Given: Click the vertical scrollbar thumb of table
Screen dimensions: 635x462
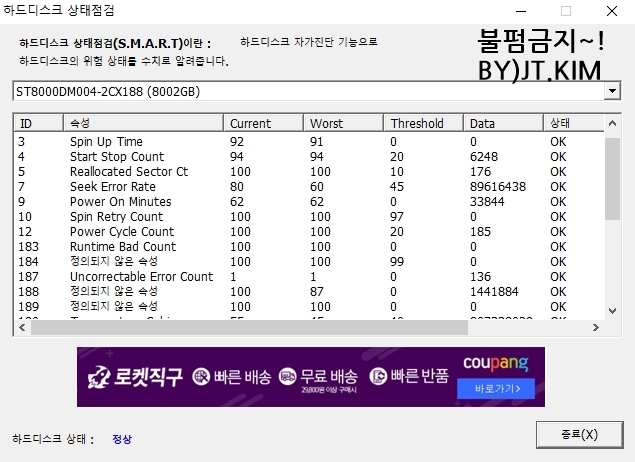Looking at the screenshot, I should pyautogui.click(x=612, y=178).
